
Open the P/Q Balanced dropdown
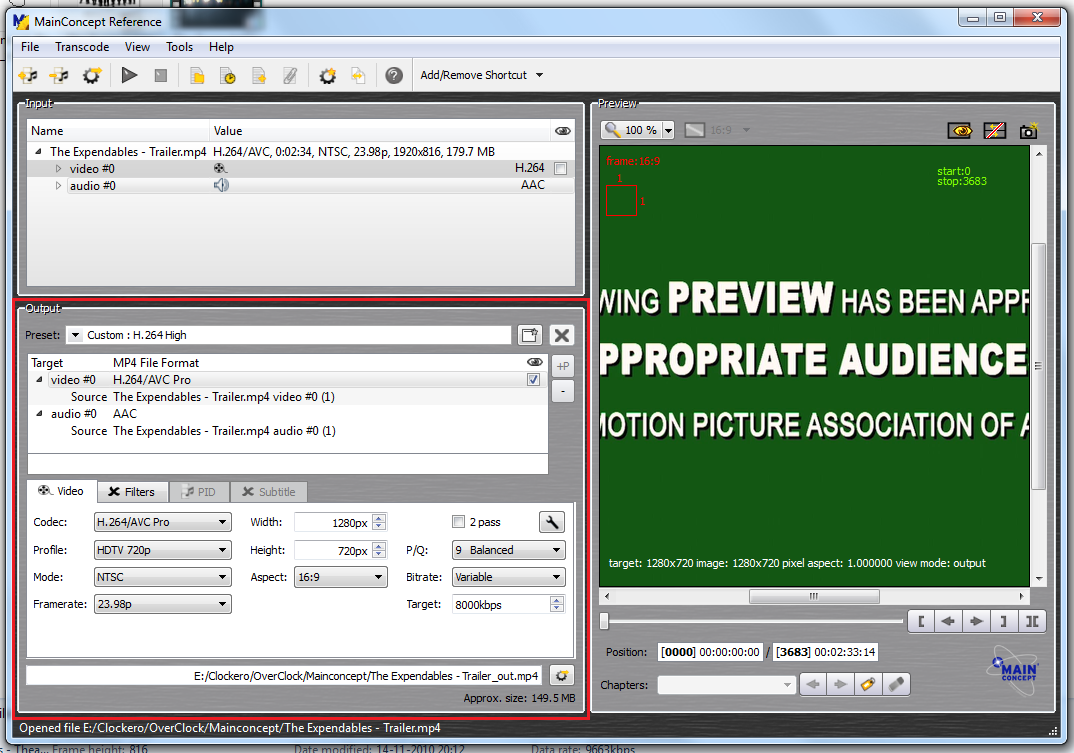[508, 550]
